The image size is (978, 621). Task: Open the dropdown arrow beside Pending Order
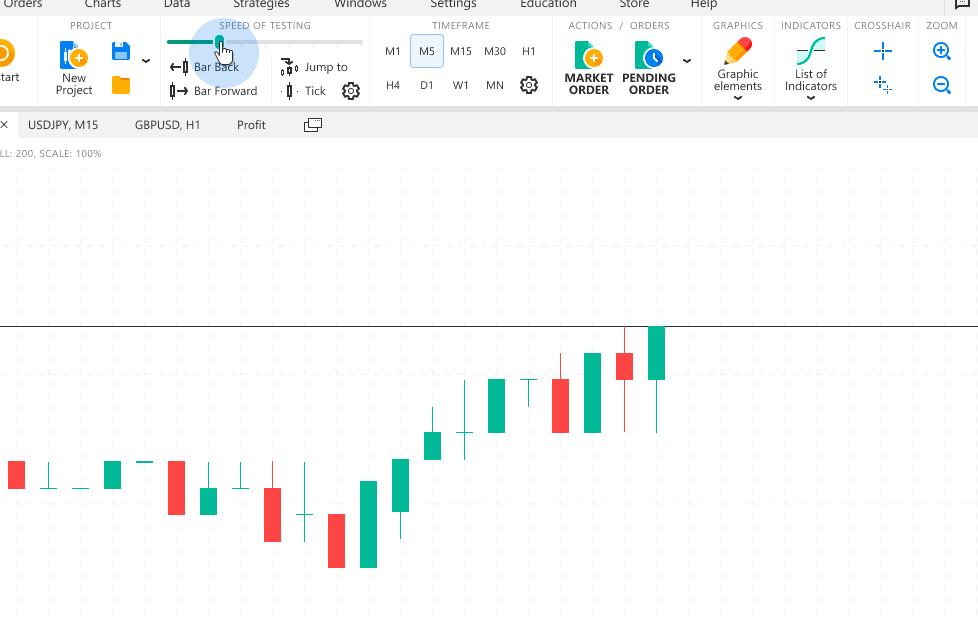pyautogui.click(x=687, y=61)
